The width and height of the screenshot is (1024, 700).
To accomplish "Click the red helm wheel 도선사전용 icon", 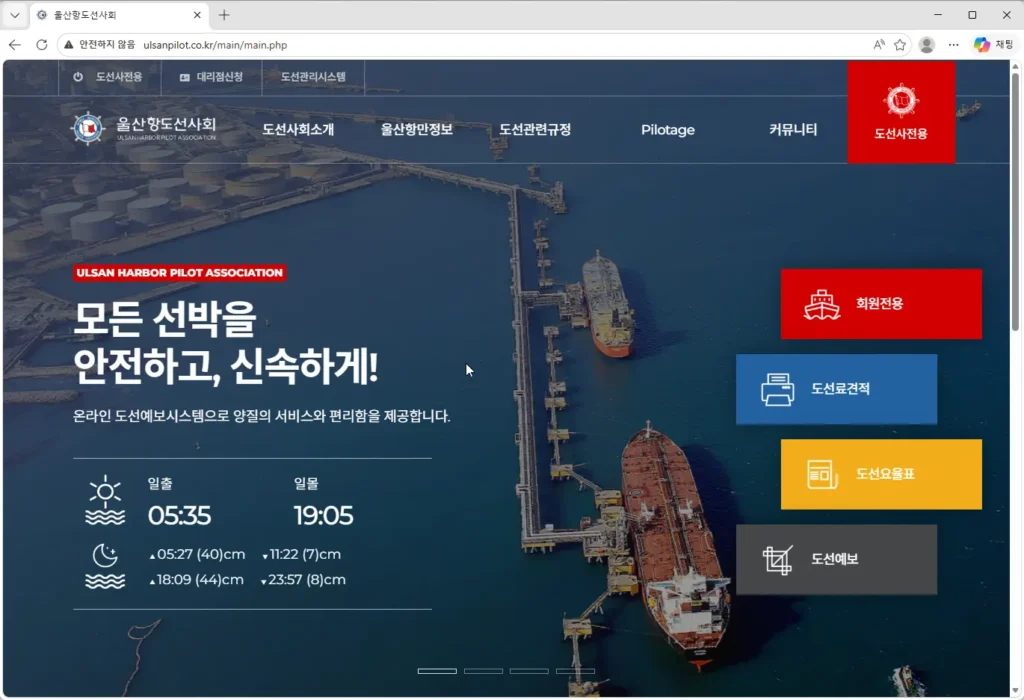I will click(x=901, y=101).
